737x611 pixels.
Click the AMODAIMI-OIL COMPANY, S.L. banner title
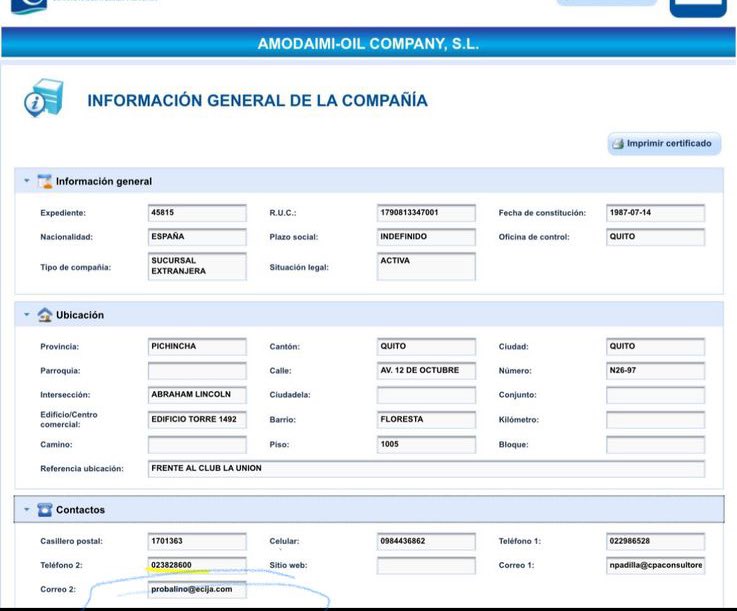tap(368, 44)
